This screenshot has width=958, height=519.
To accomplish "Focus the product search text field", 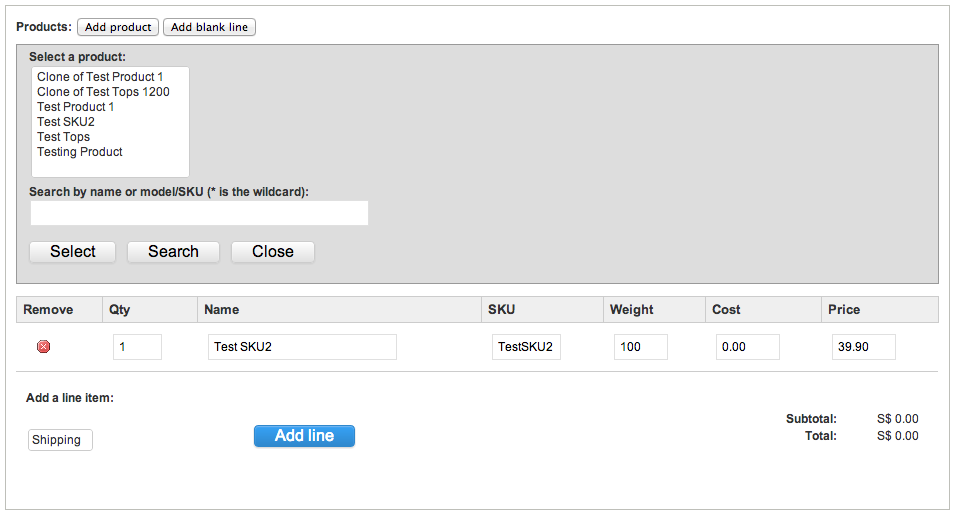I will [199, 213].
